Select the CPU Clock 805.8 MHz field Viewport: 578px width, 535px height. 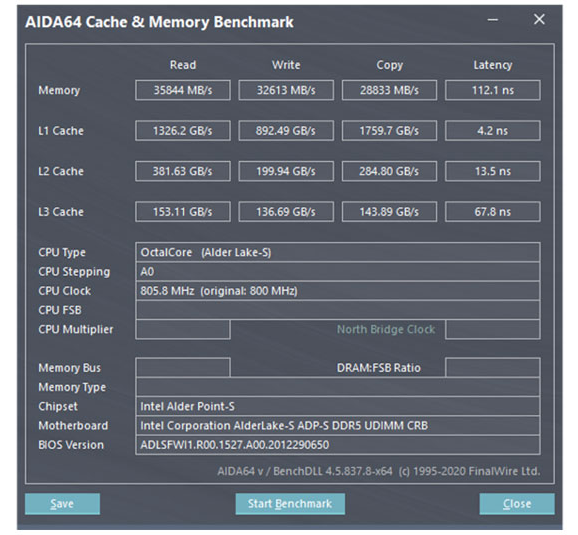point(338,291)
